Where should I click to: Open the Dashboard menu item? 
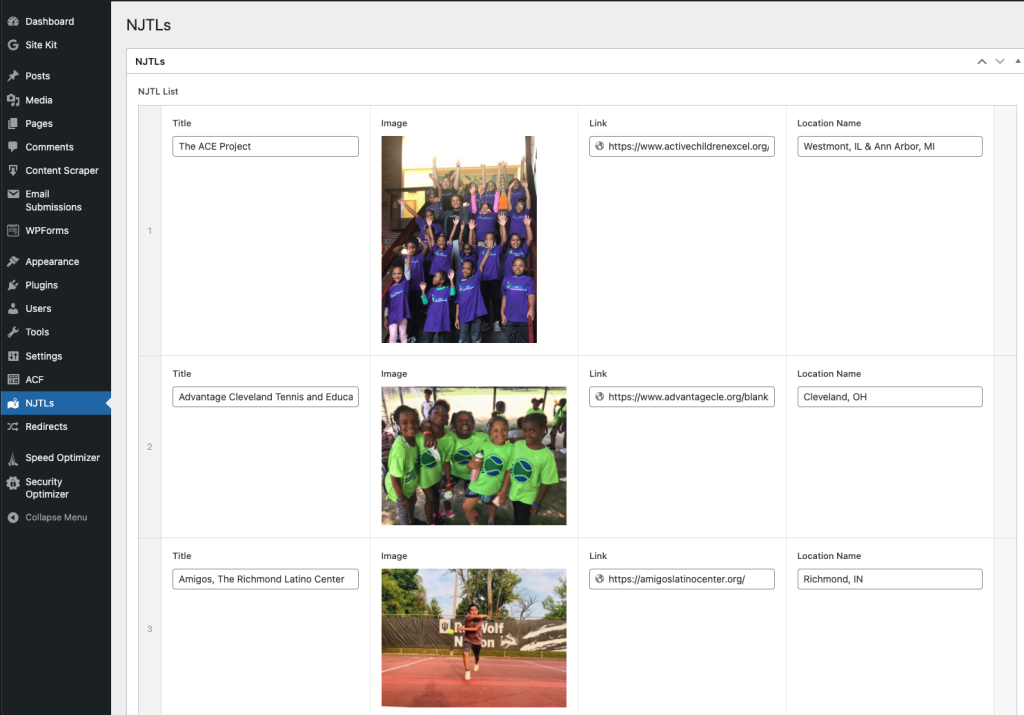56,22
